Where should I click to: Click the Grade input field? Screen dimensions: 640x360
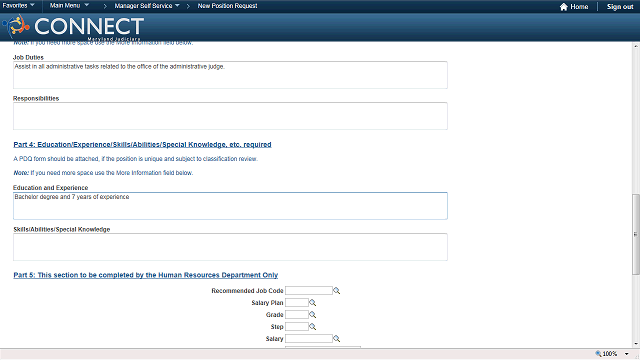click(x=297, y=315)
